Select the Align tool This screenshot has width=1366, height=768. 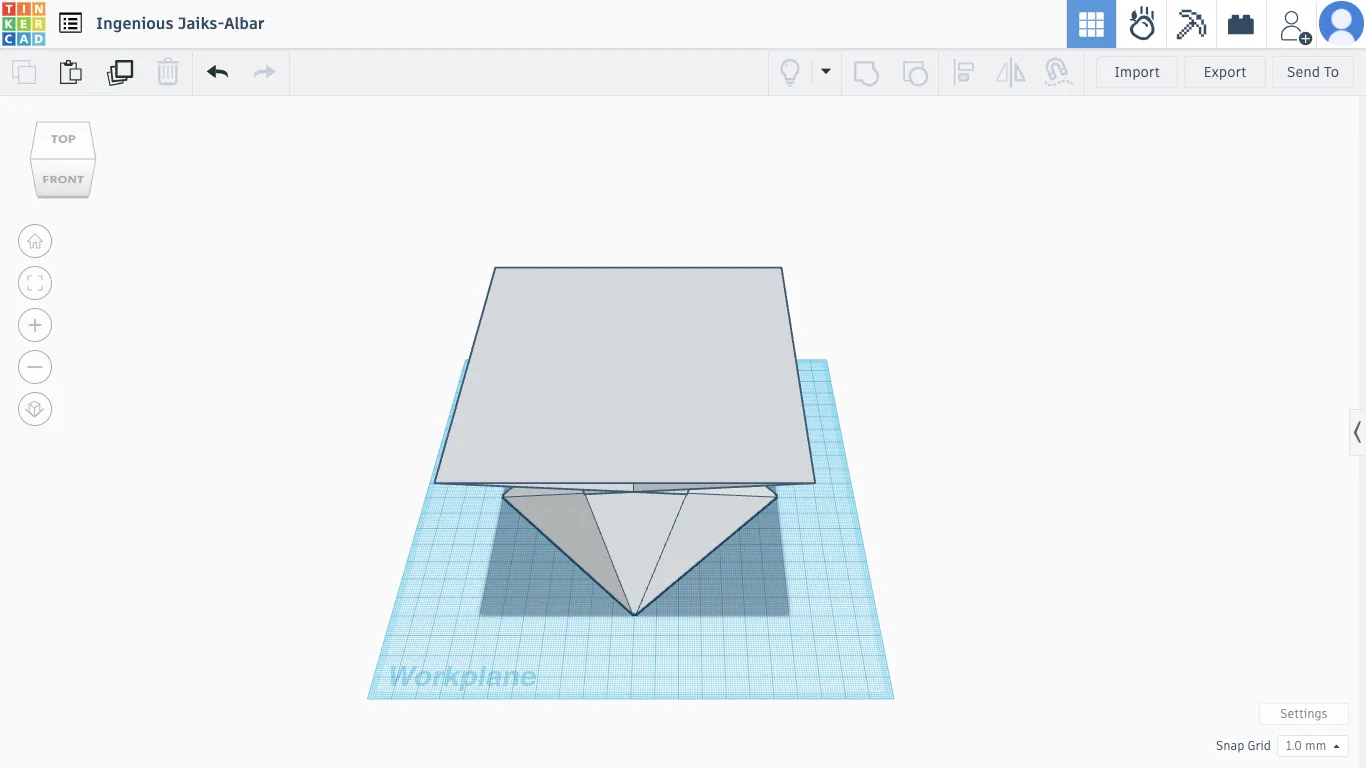[x=963, y=72]
